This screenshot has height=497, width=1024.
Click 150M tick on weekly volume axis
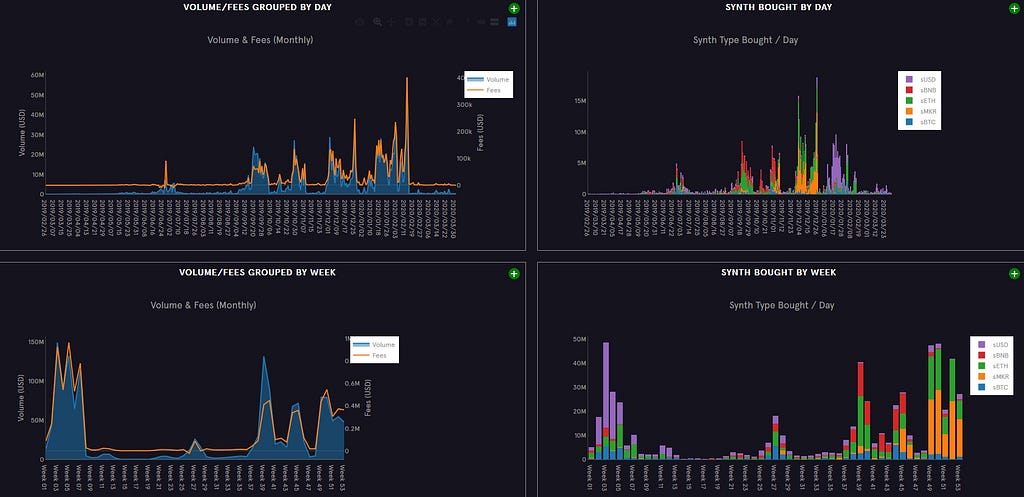(35, 342)
